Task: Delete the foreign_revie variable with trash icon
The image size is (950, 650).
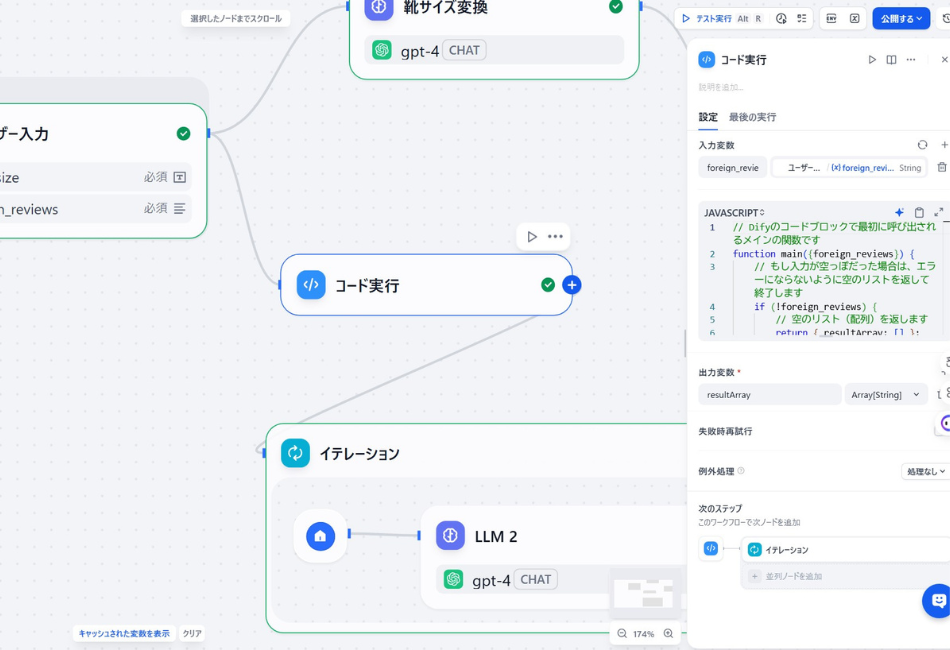Action: (942, 167)
